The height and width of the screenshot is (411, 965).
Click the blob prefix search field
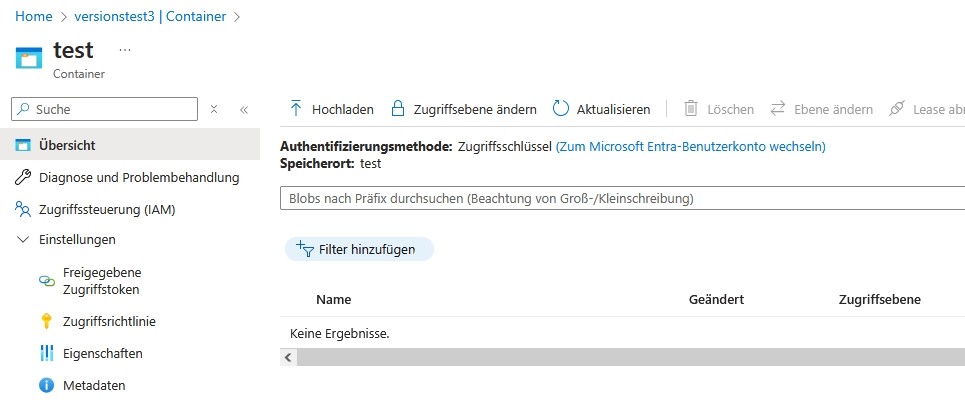coord(620,199)
